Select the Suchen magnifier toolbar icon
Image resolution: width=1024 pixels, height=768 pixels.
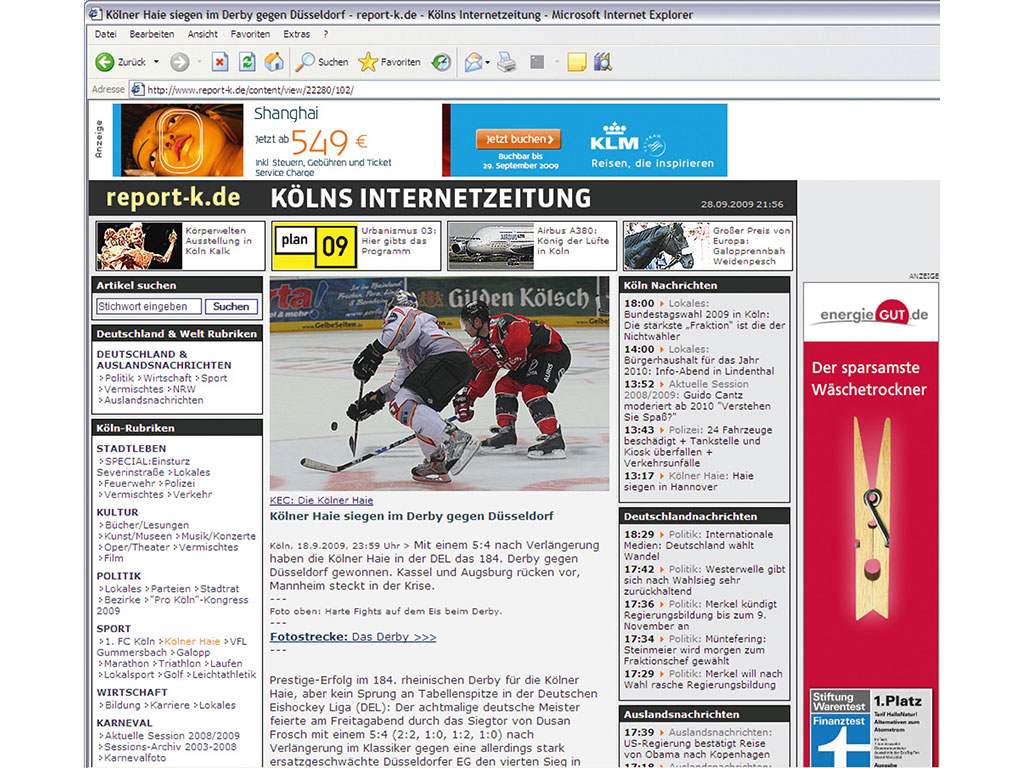click(x=305, y=61)
